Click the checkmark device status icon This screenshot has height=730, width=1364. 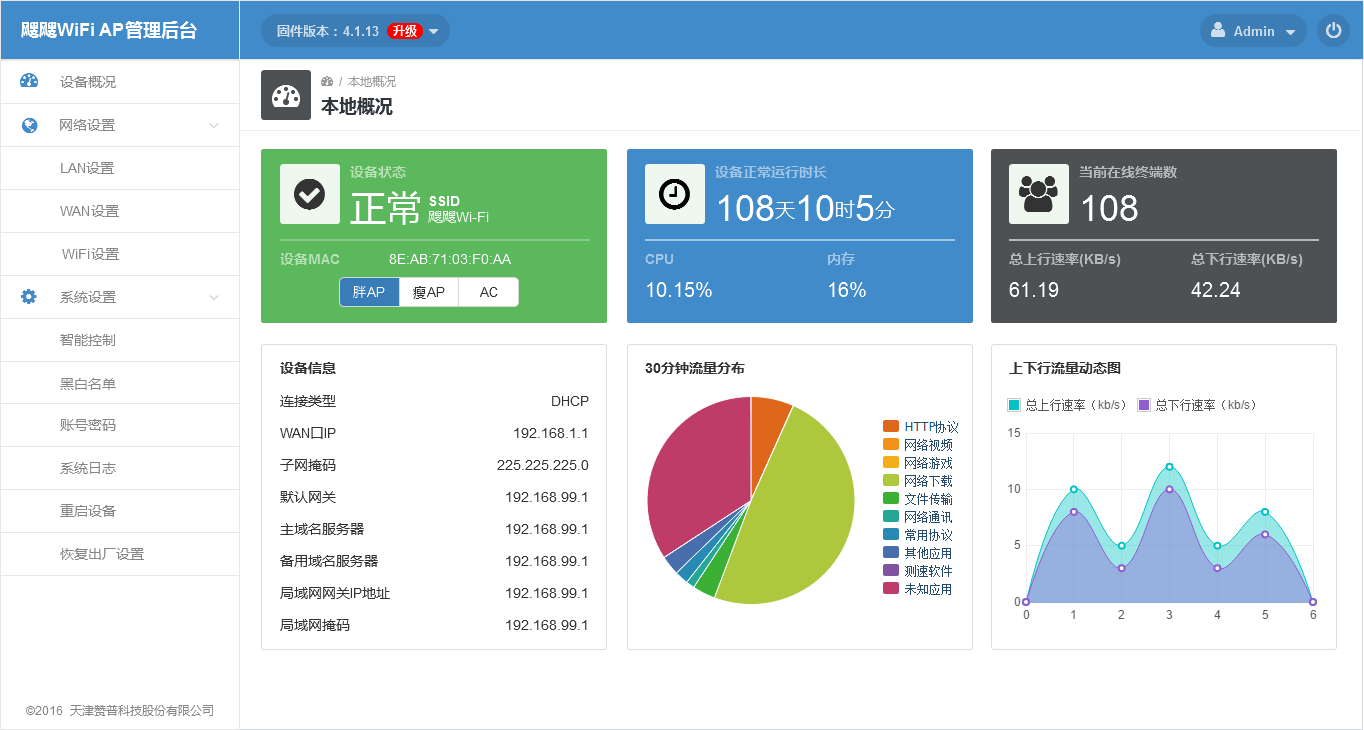(310, 194)
